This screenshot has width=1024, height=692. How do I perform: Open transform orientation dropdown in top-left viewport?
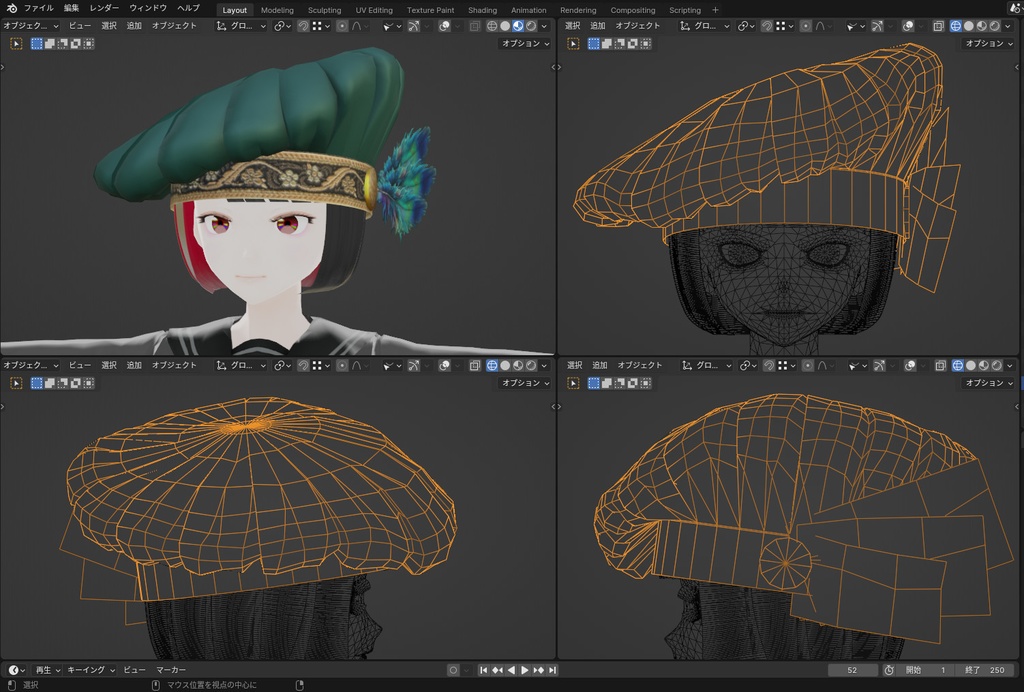coord(240,26)
